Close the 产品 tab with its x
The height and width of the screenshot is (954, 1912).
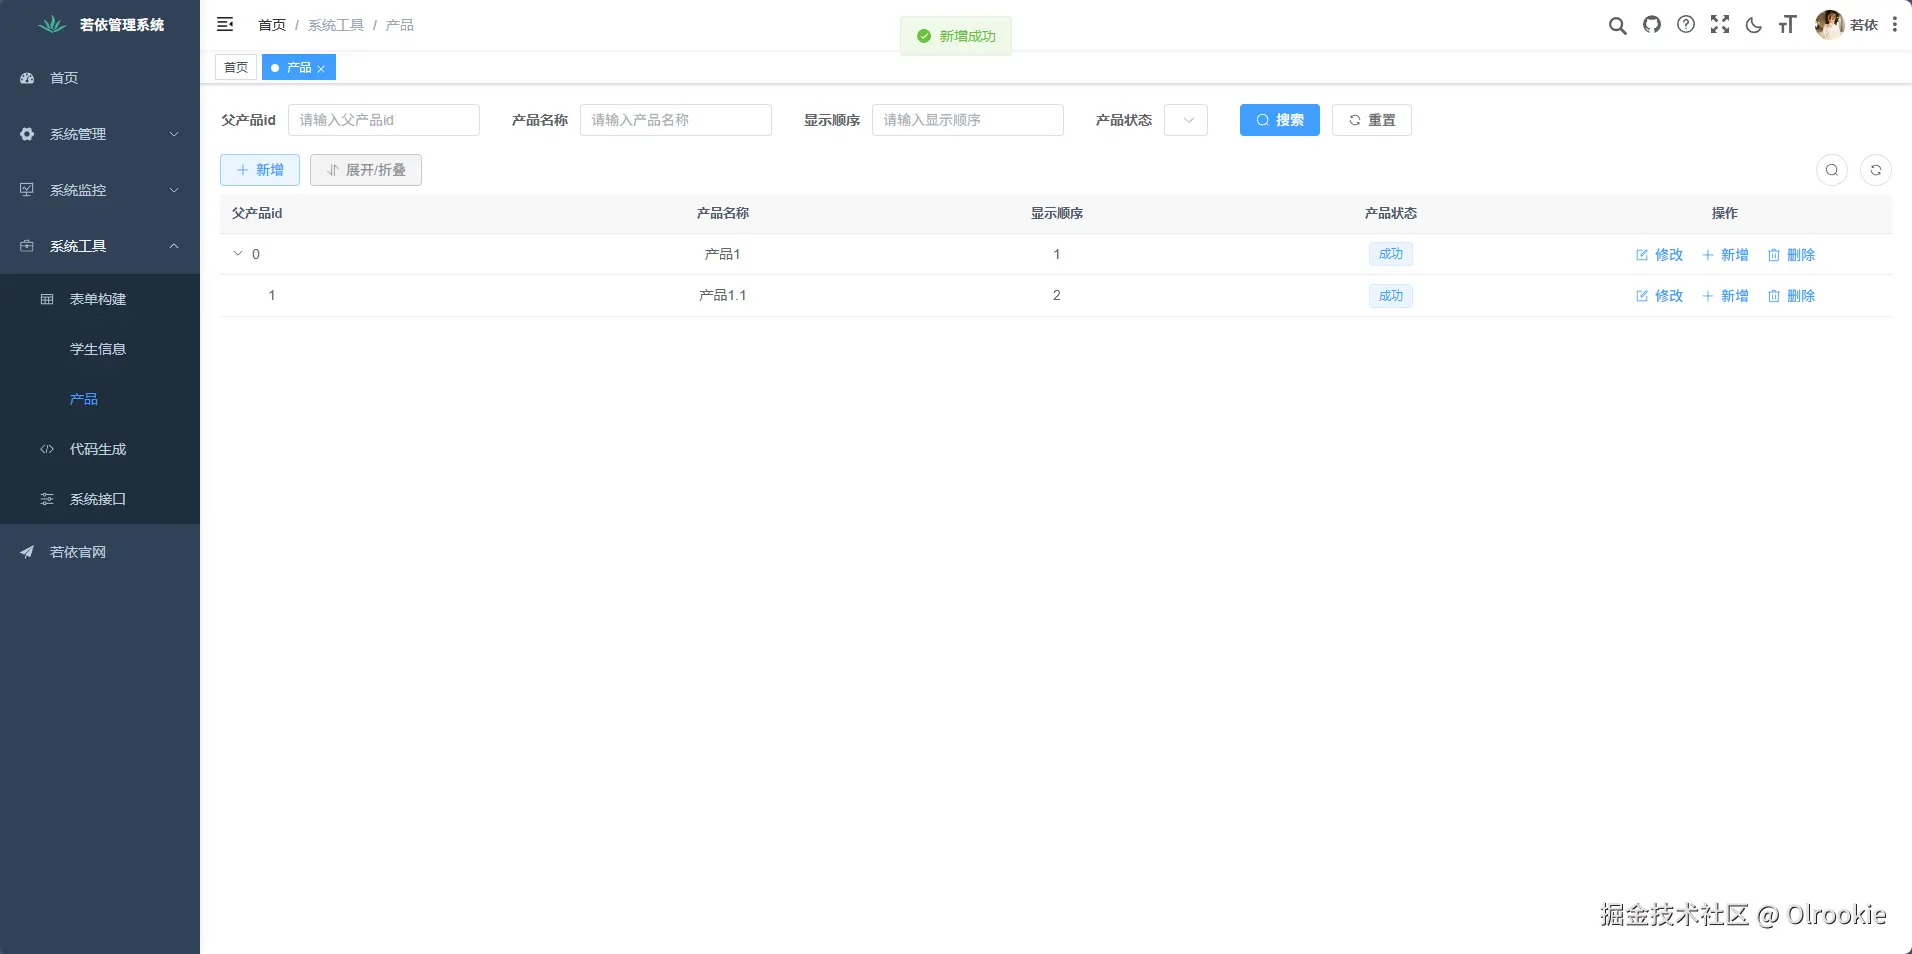321,68
